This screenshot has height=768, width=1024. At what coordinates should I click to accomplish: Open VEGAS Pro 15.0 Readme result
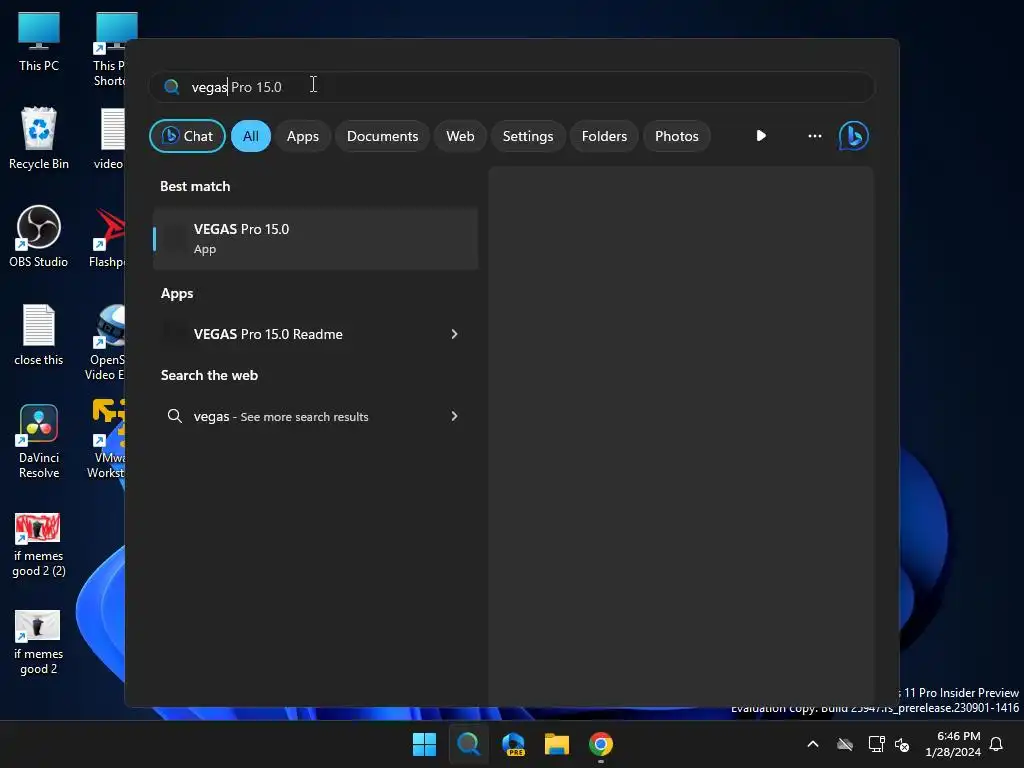(315, 334)
